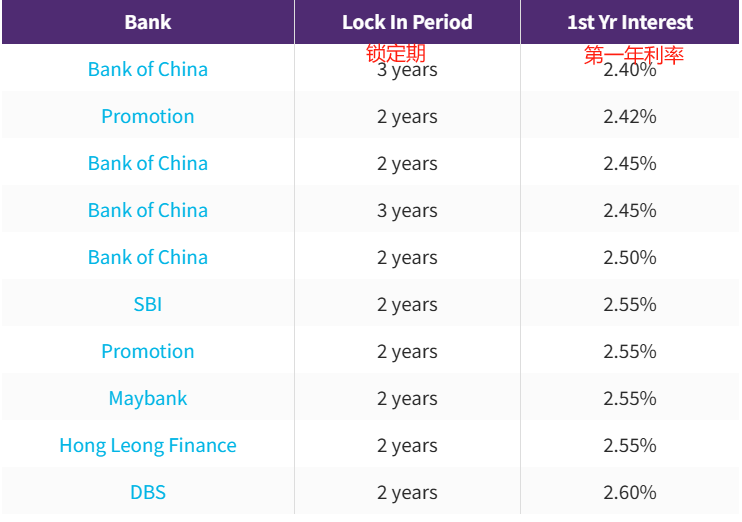Open the Hong Leong Finance link
Image resolution: width=742 pixels, height=522 pixels.
click(x=148, y=445)
